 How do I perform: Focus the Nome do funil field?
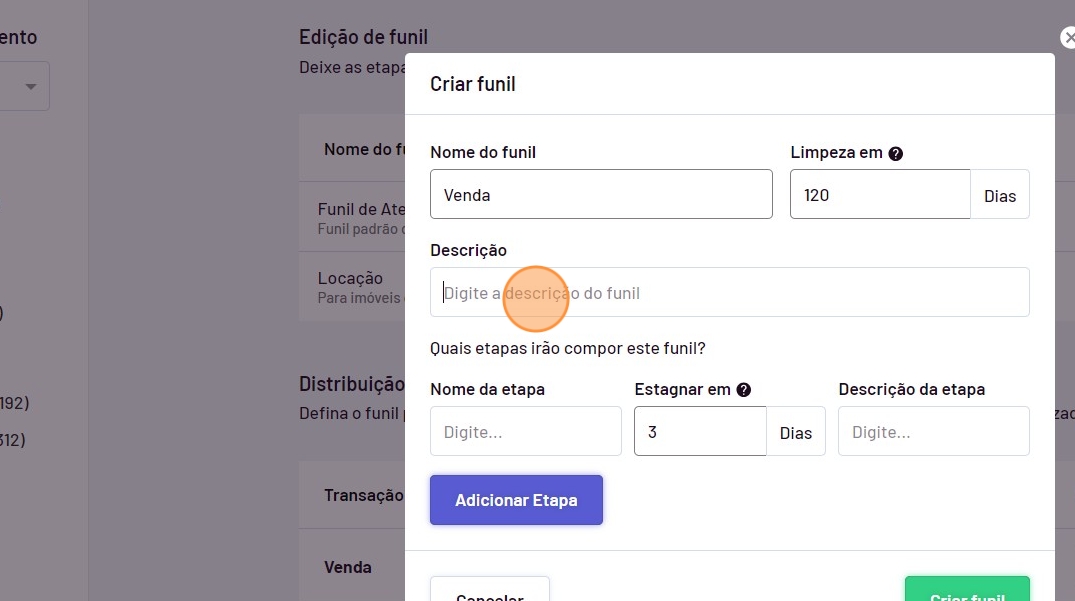[601, 194]
